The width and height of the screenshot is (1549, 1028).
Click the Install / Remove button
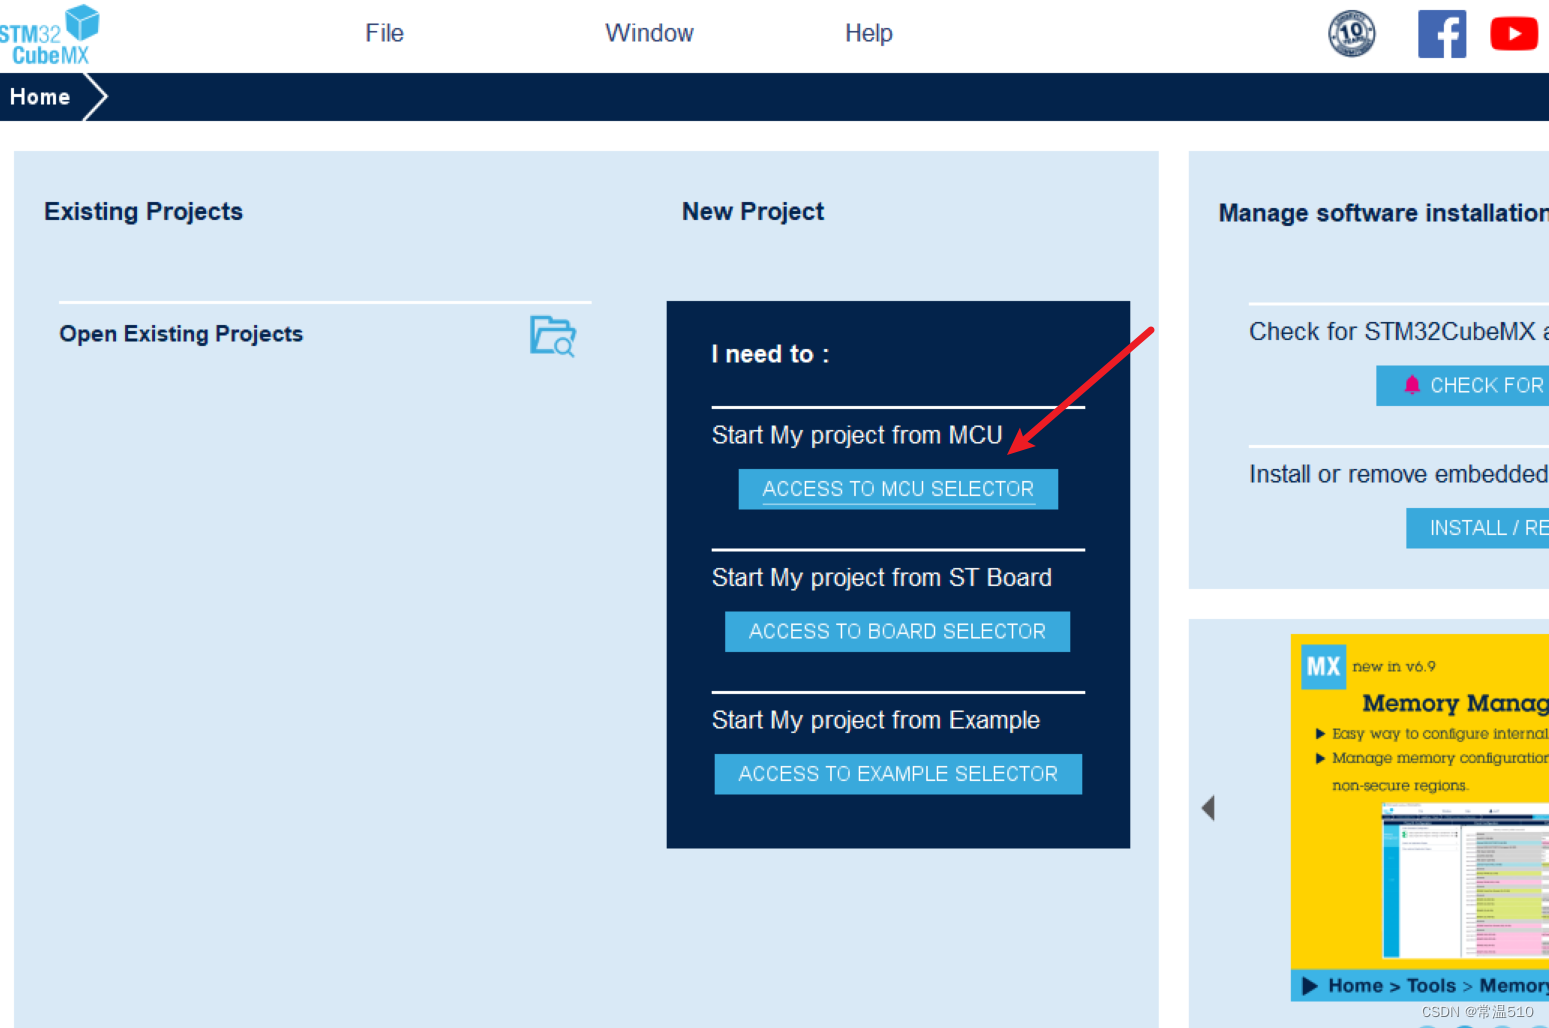click(x=1477, y=528)
